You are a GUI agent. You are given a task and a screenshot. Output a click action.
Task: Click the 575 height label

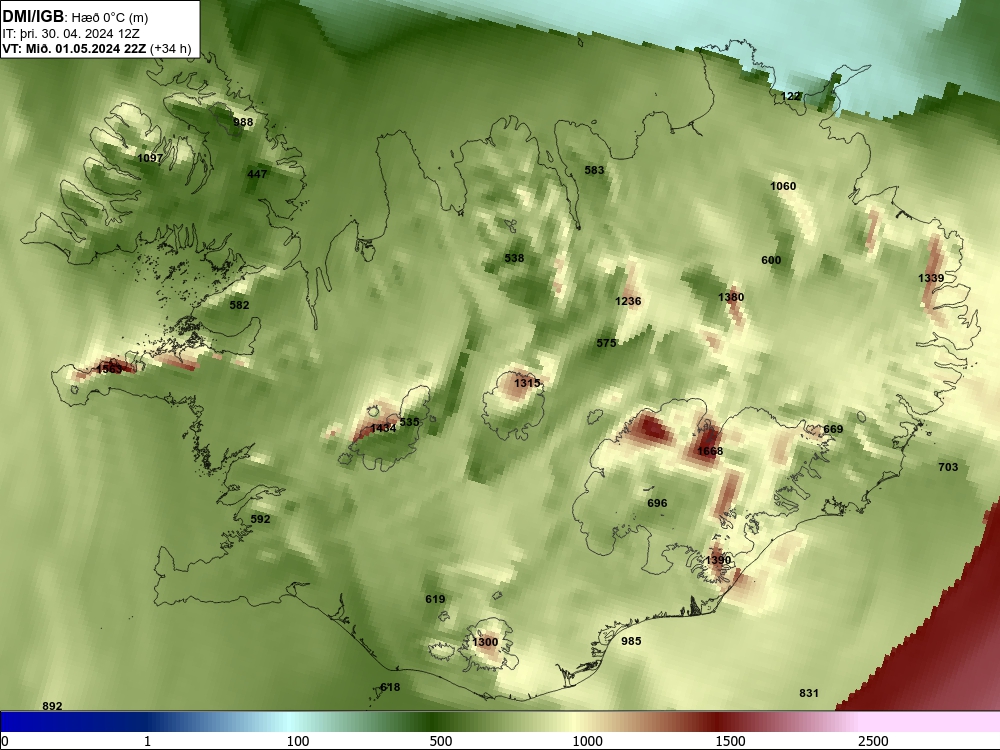[607, 343]
